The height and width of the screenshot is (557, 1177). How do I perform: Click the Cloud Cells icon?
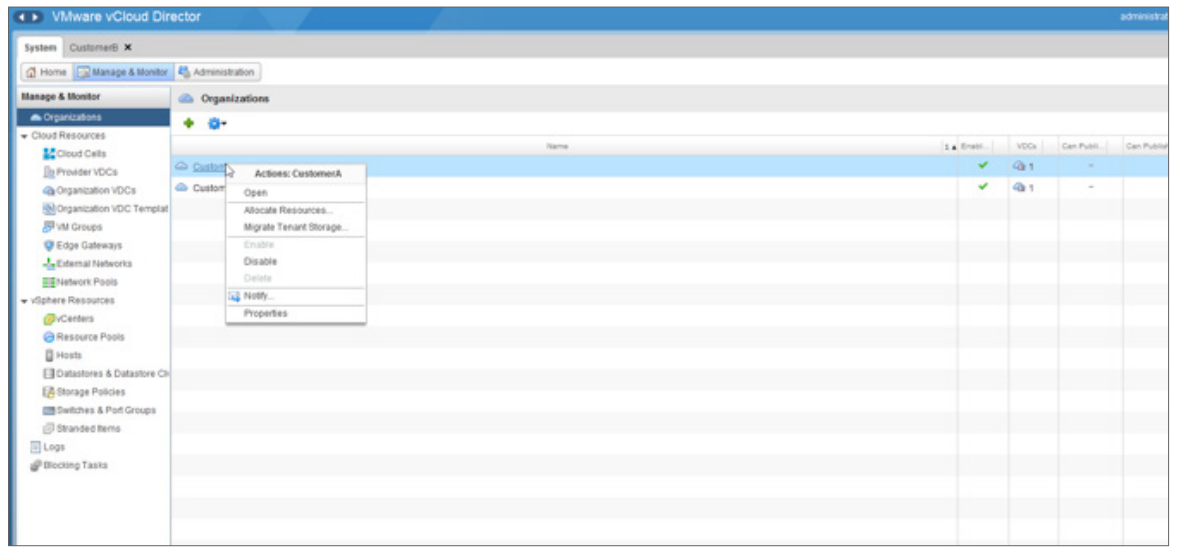[x=50, y=154]
